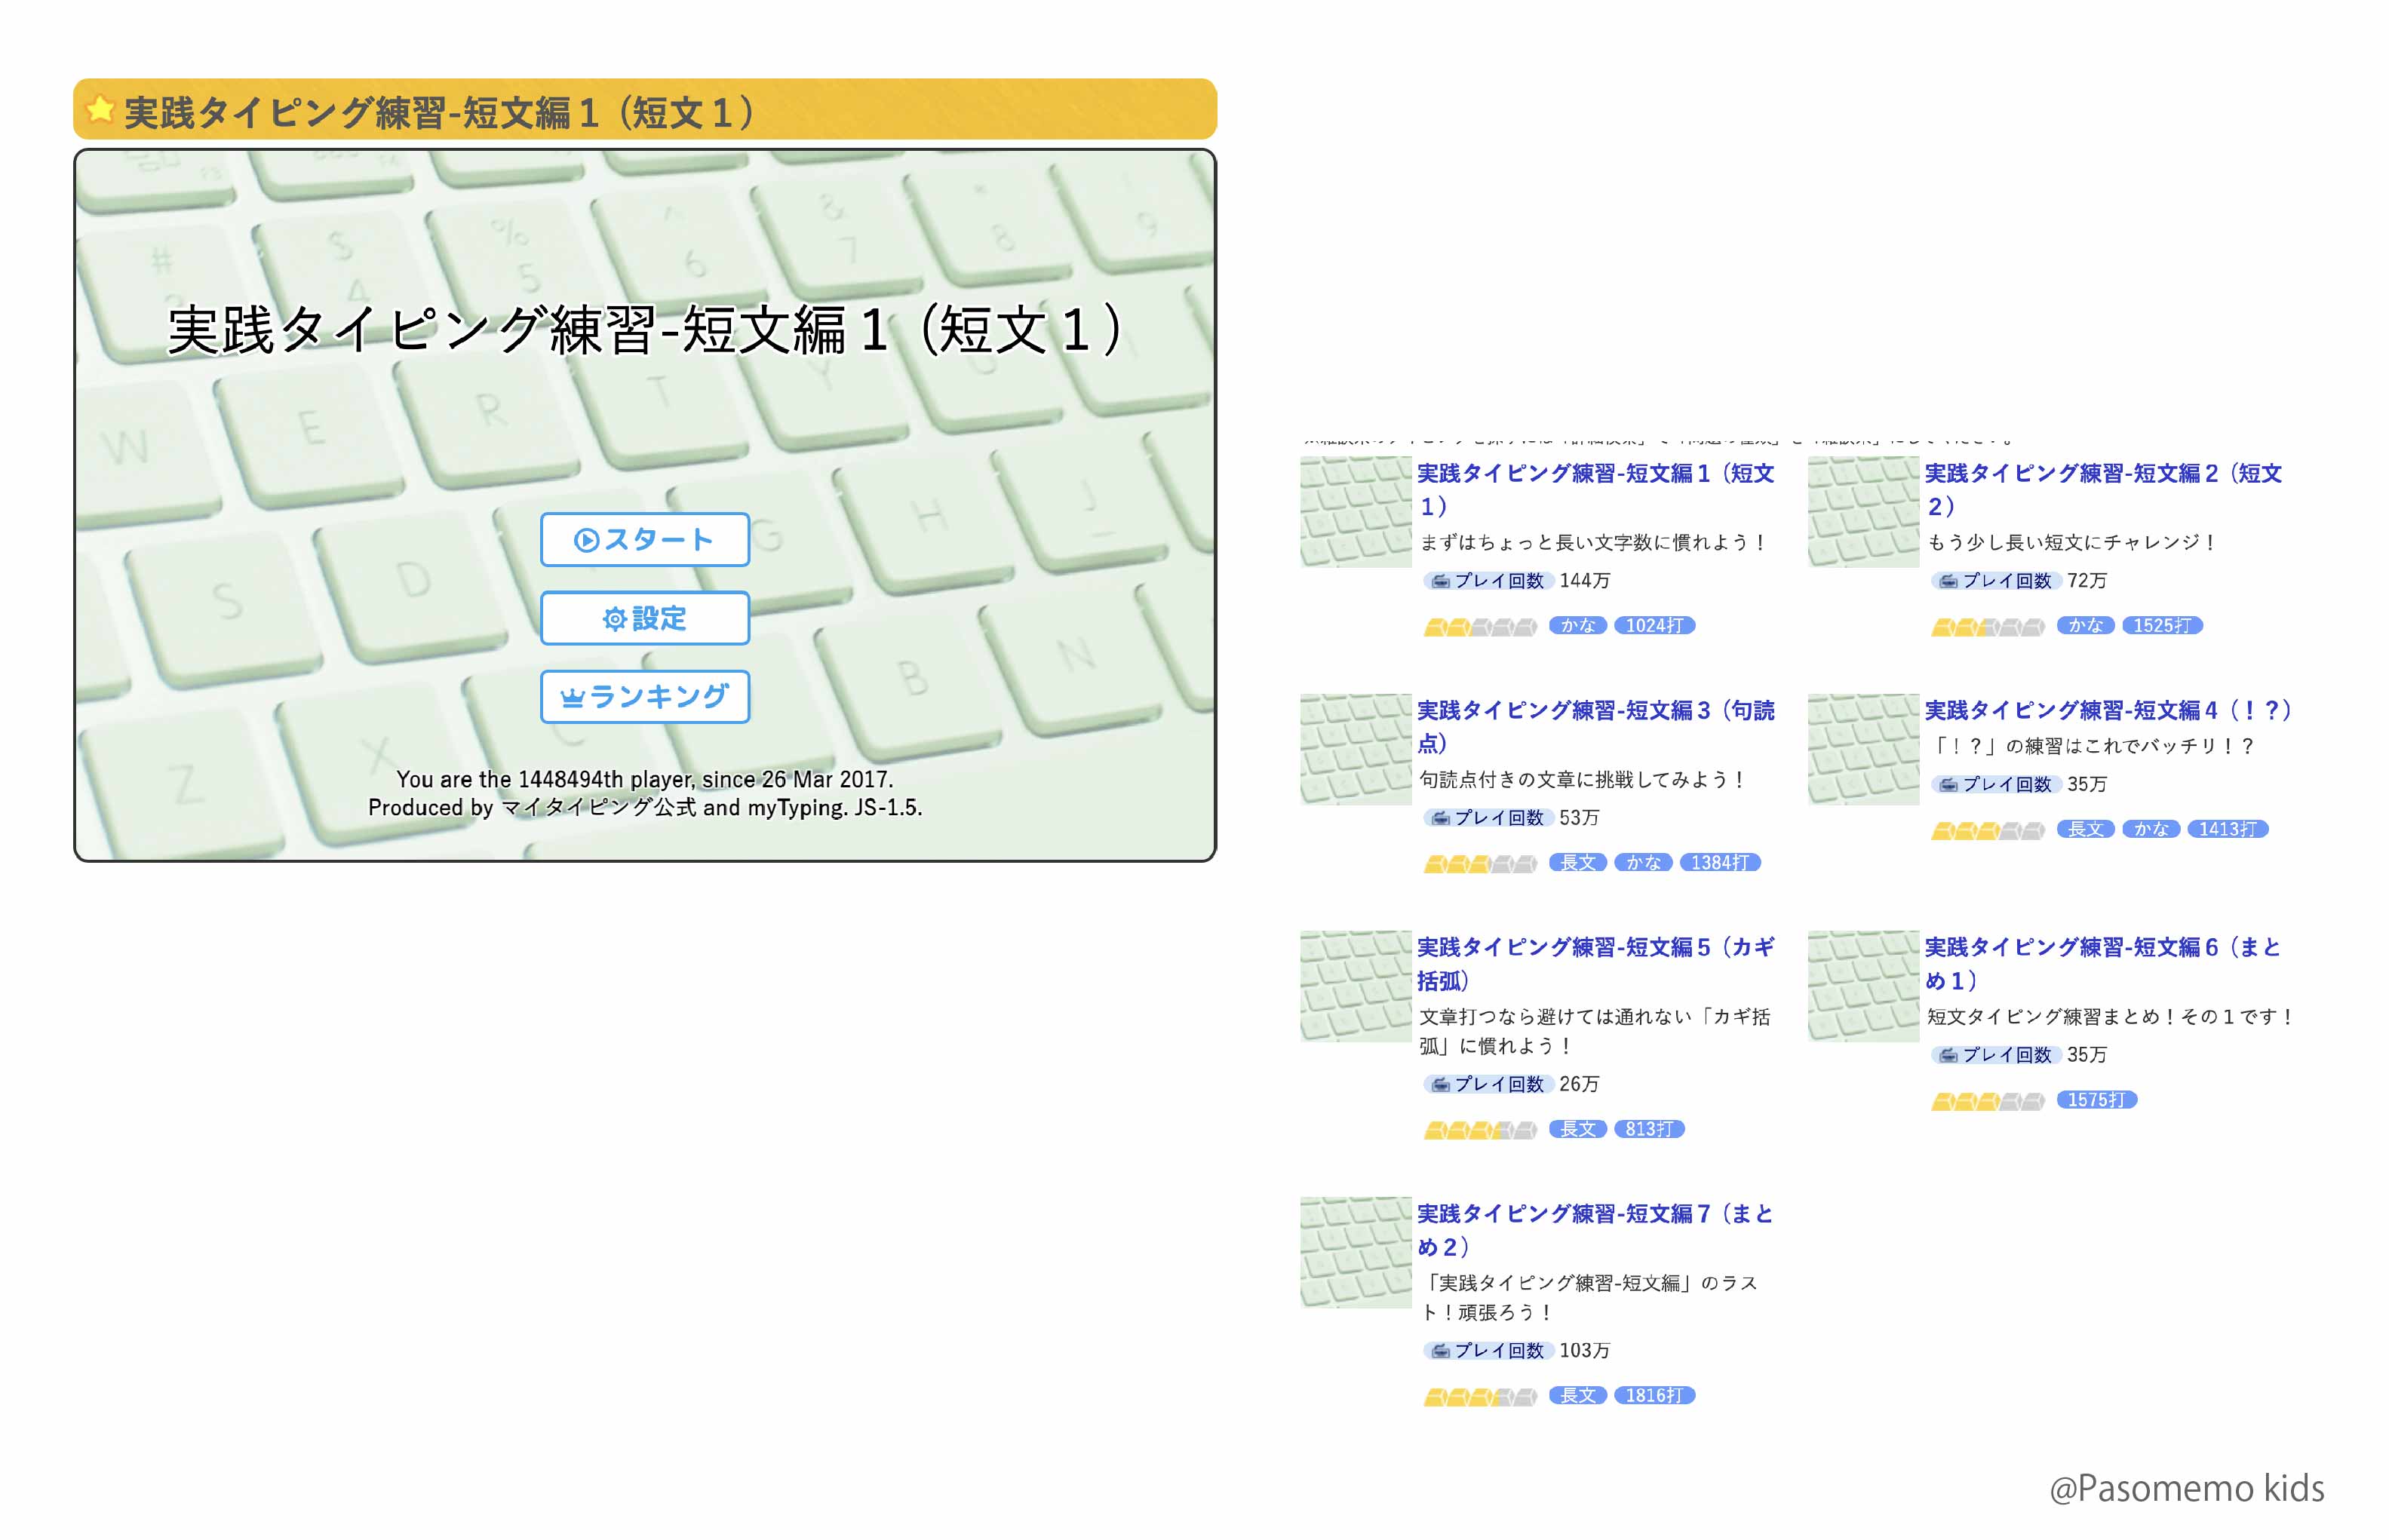Image resolution: width=2389 pixels, height=1540 pixels.
Task: Click keyboard thumbnail for 短文編１
Action: click(1355, 512)
